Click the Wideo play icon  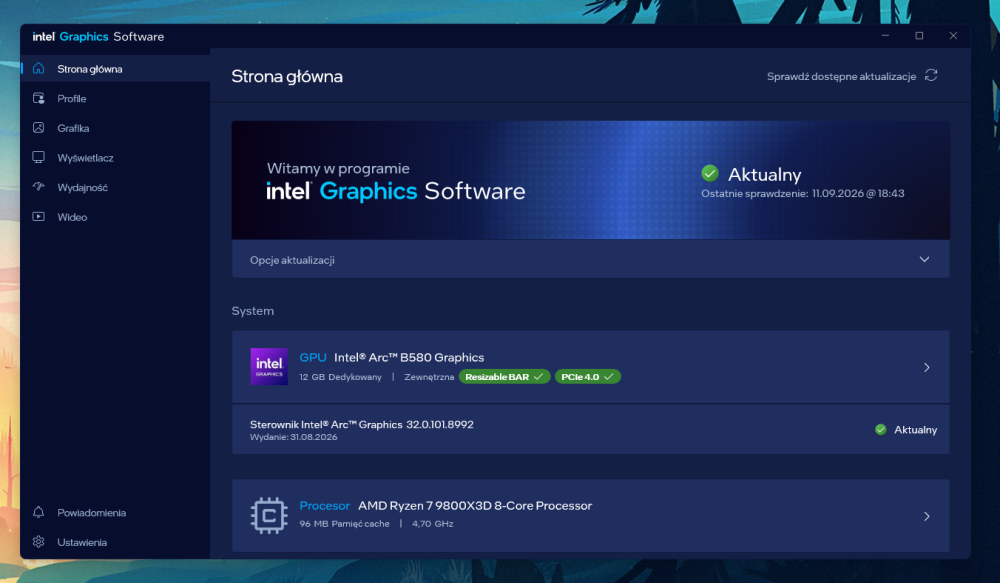coord(38,216)
